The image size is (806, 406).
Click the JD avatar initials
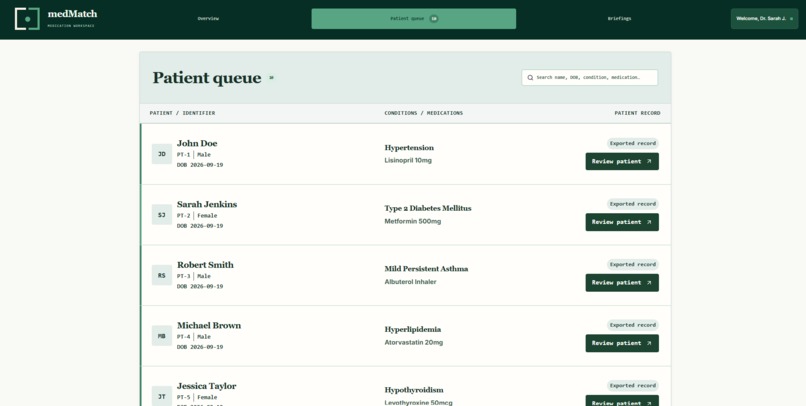(x=162, y=154)
